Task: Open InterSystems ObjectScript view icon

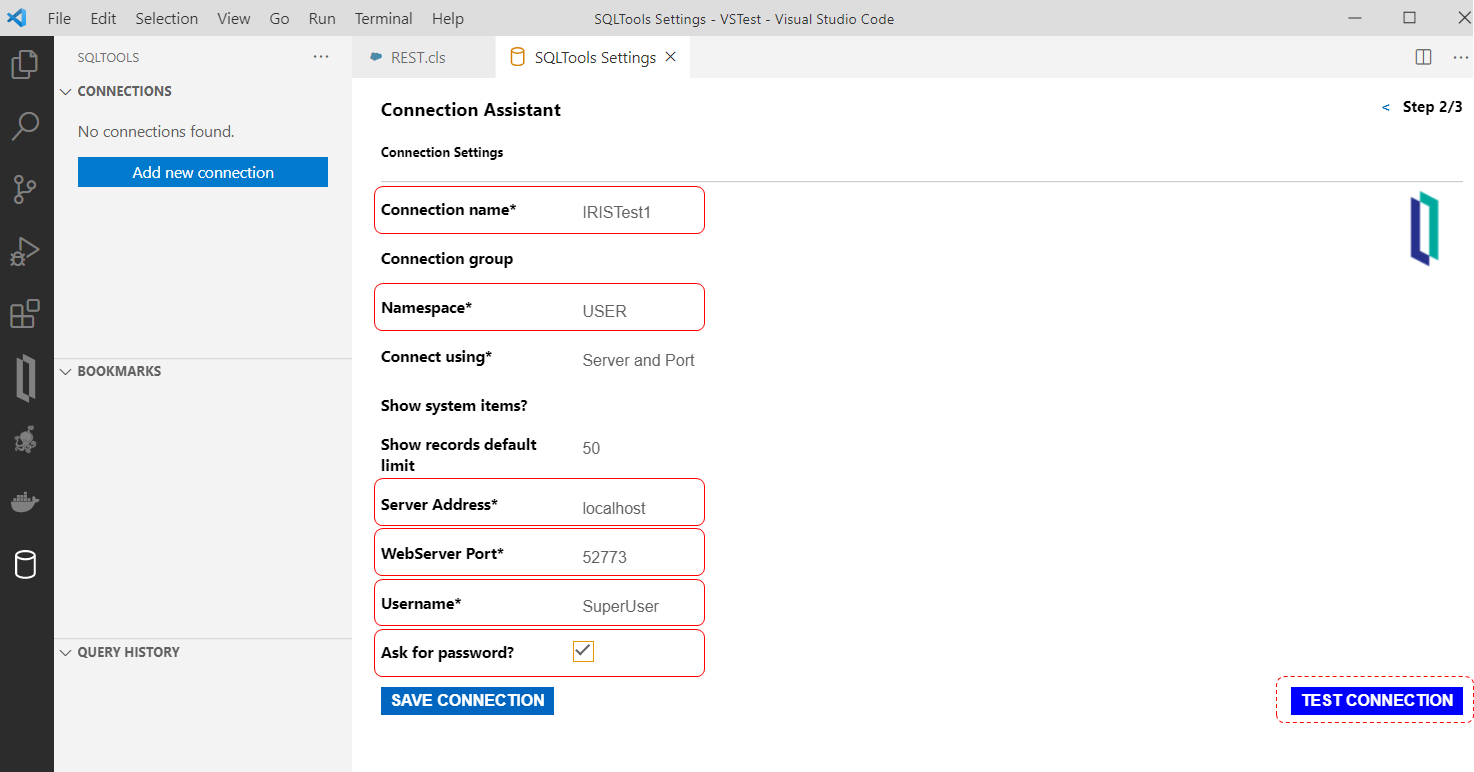Action: tap(26, 378)
